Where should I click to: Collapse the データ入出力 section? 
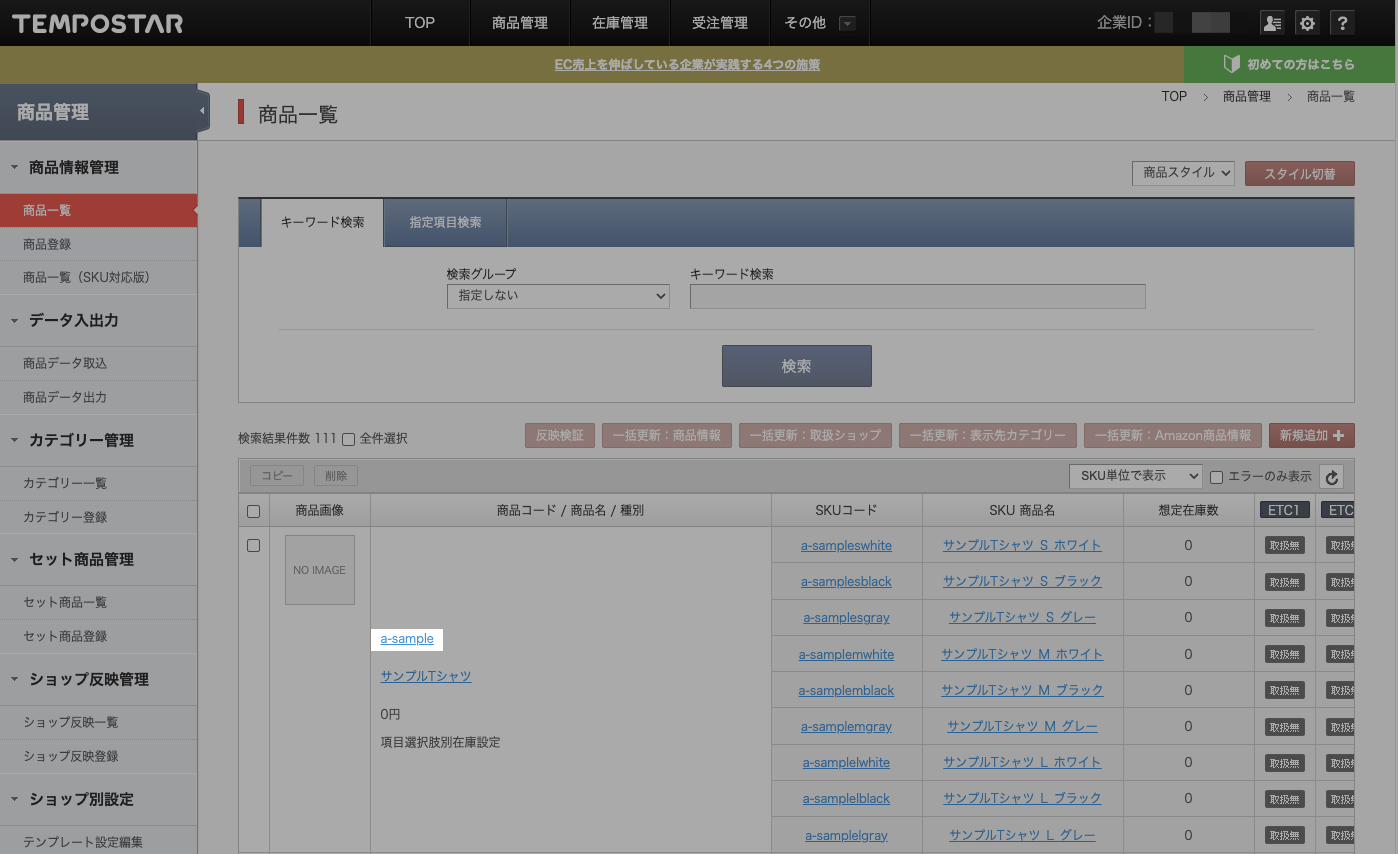pos(14,320)
